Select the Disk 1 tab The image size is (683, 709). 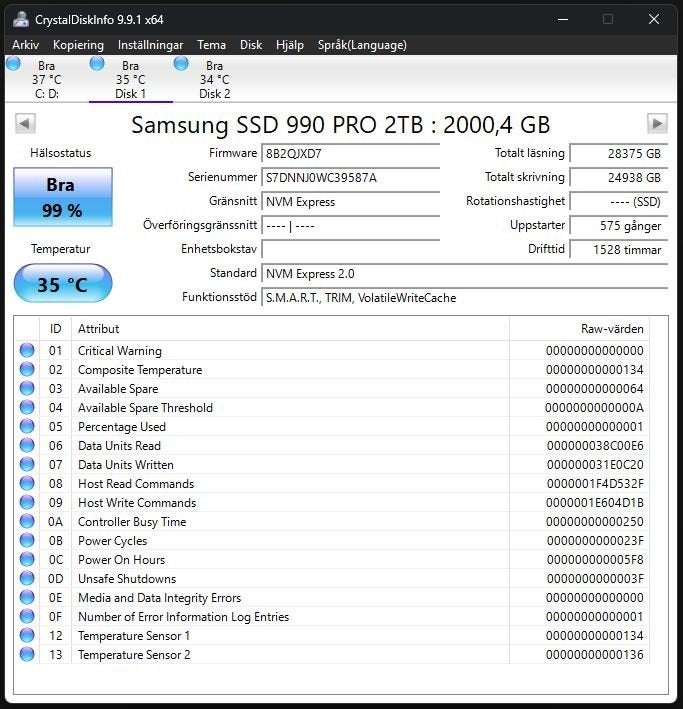click(131, 80)
